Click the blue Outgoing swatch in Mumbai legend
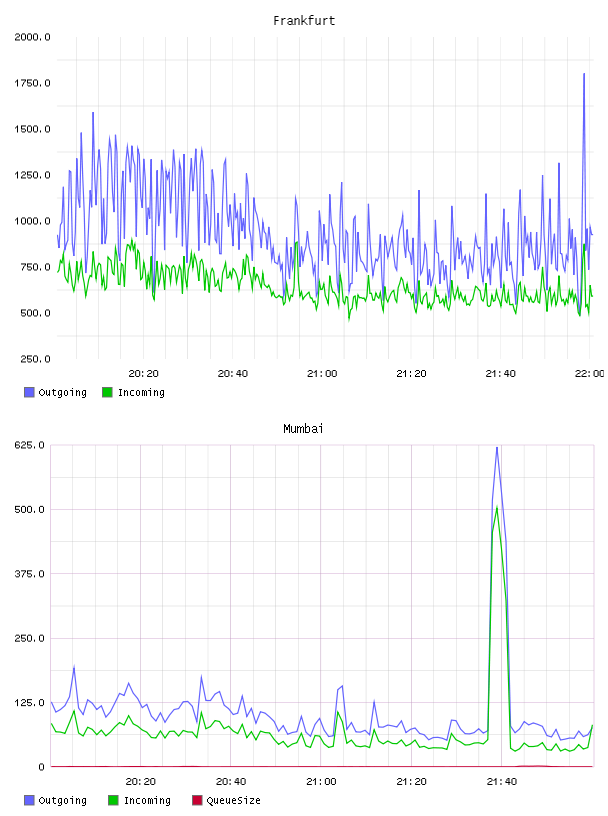 pyautogui.click(x=29, y=800)
